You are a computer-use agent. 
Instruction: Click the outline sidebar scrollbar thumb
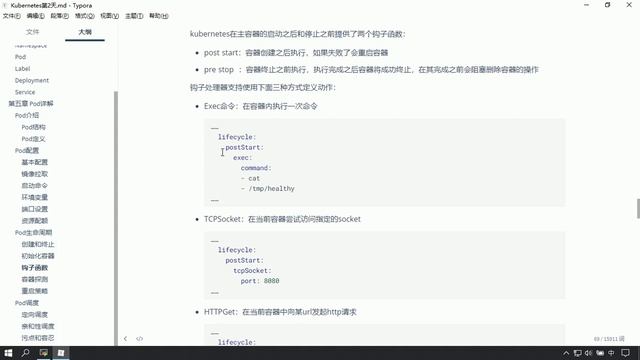[x=116, y=218]
